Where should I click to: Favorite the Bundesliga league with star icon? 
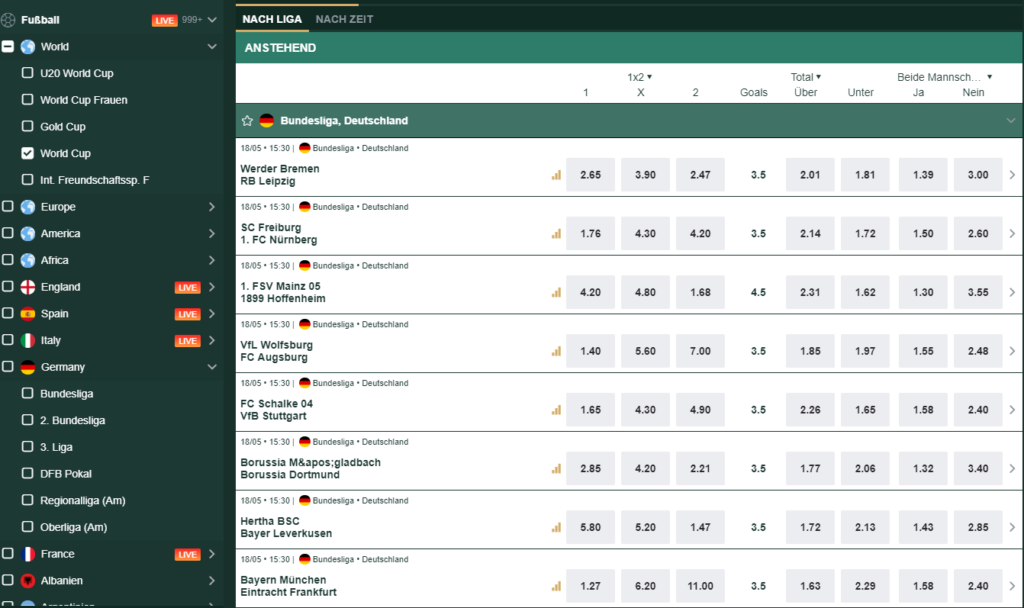(x=247, y=121)
